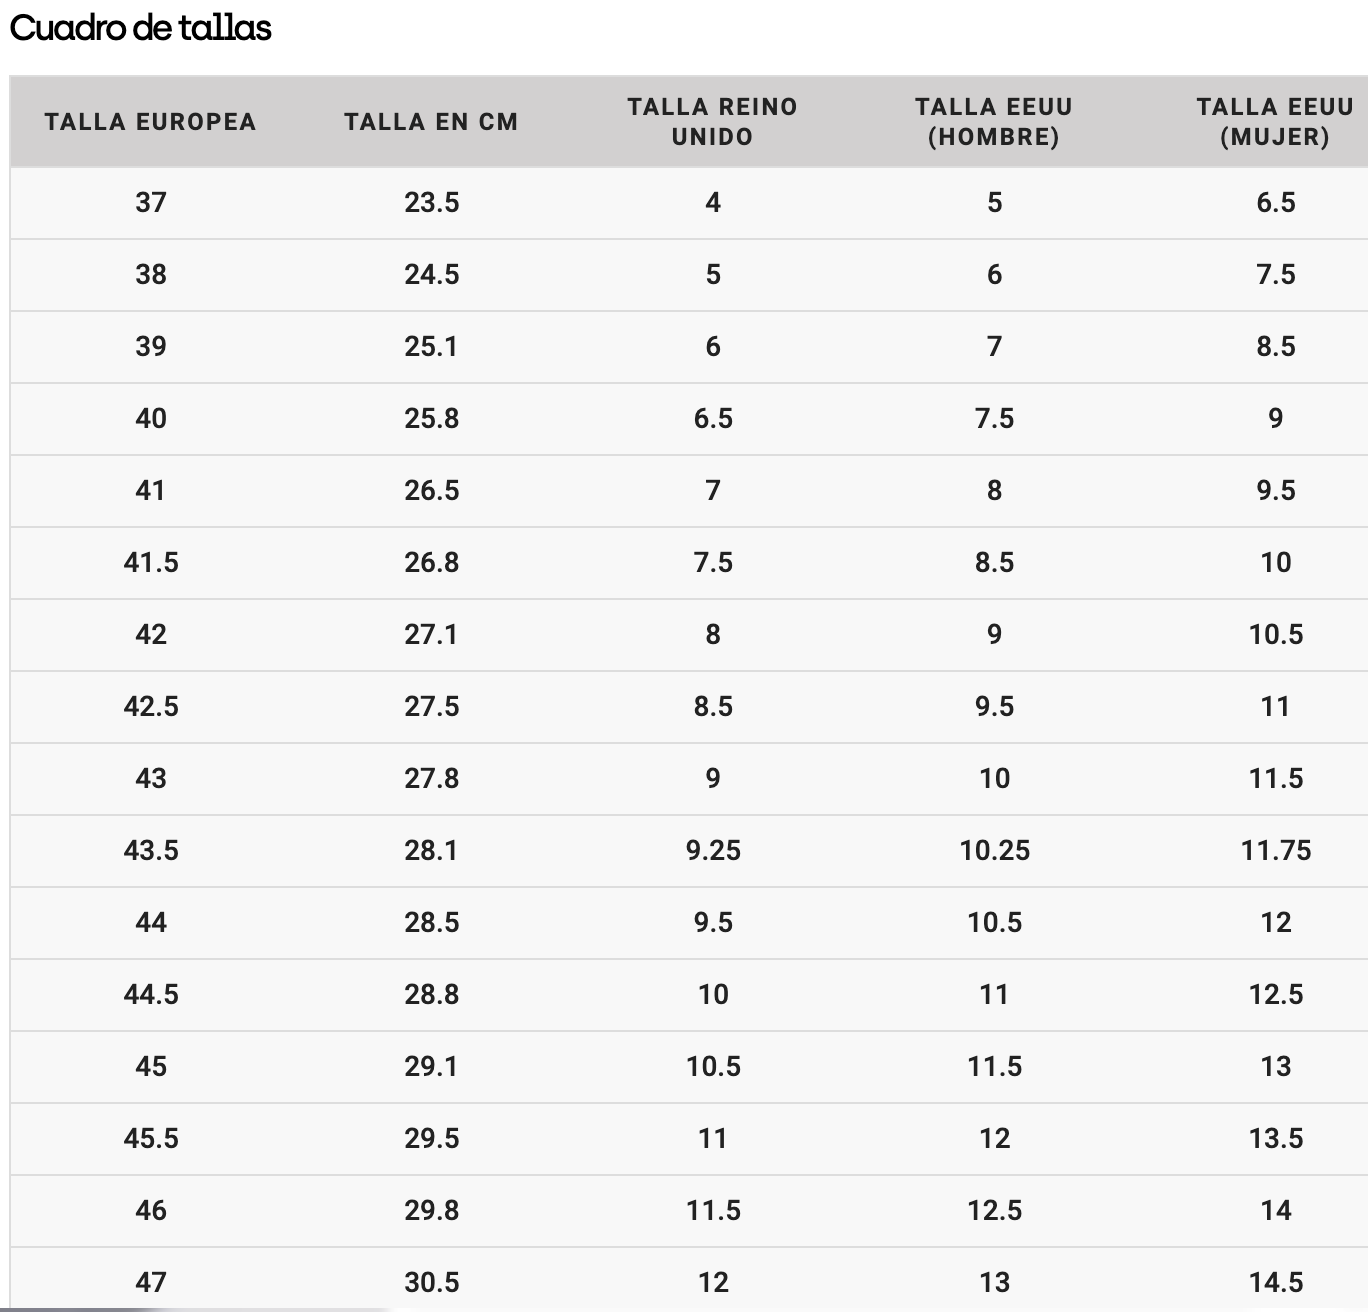Select European size 42.5 cell
The height and width of the screenshot is (1312, 1368).
(x=151, y=706)
